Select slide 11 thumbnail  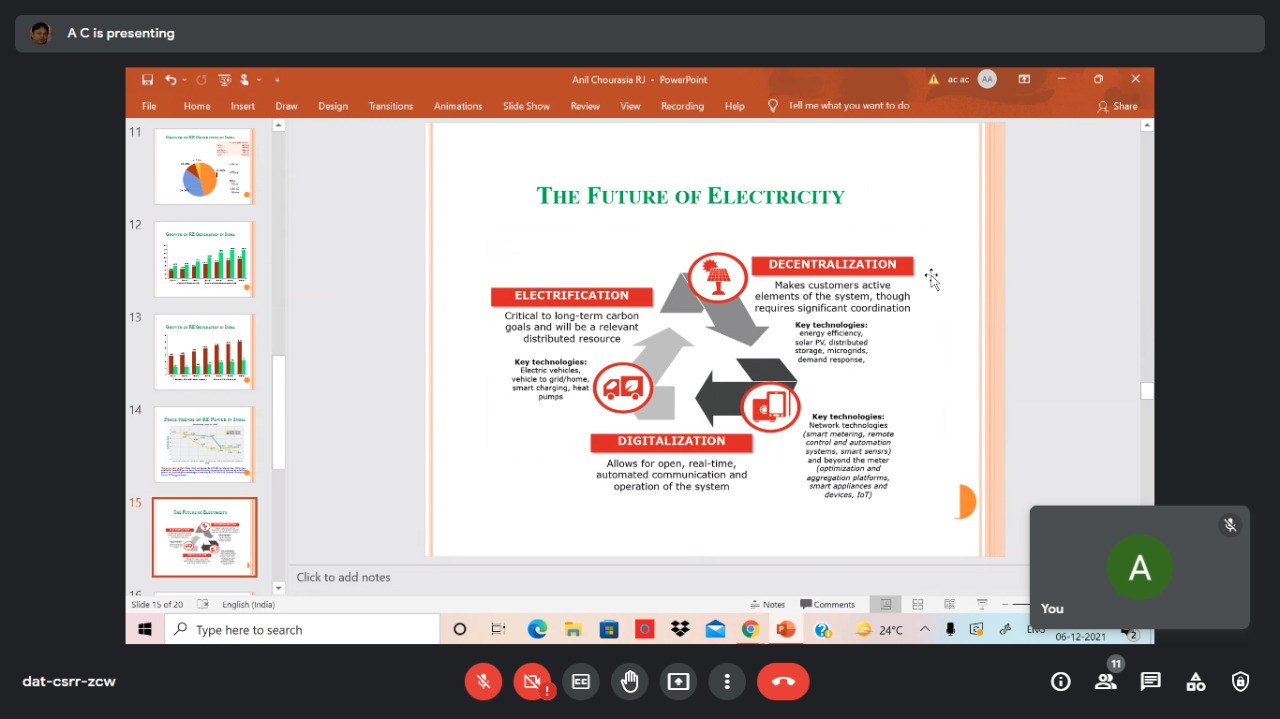point(204,166)
